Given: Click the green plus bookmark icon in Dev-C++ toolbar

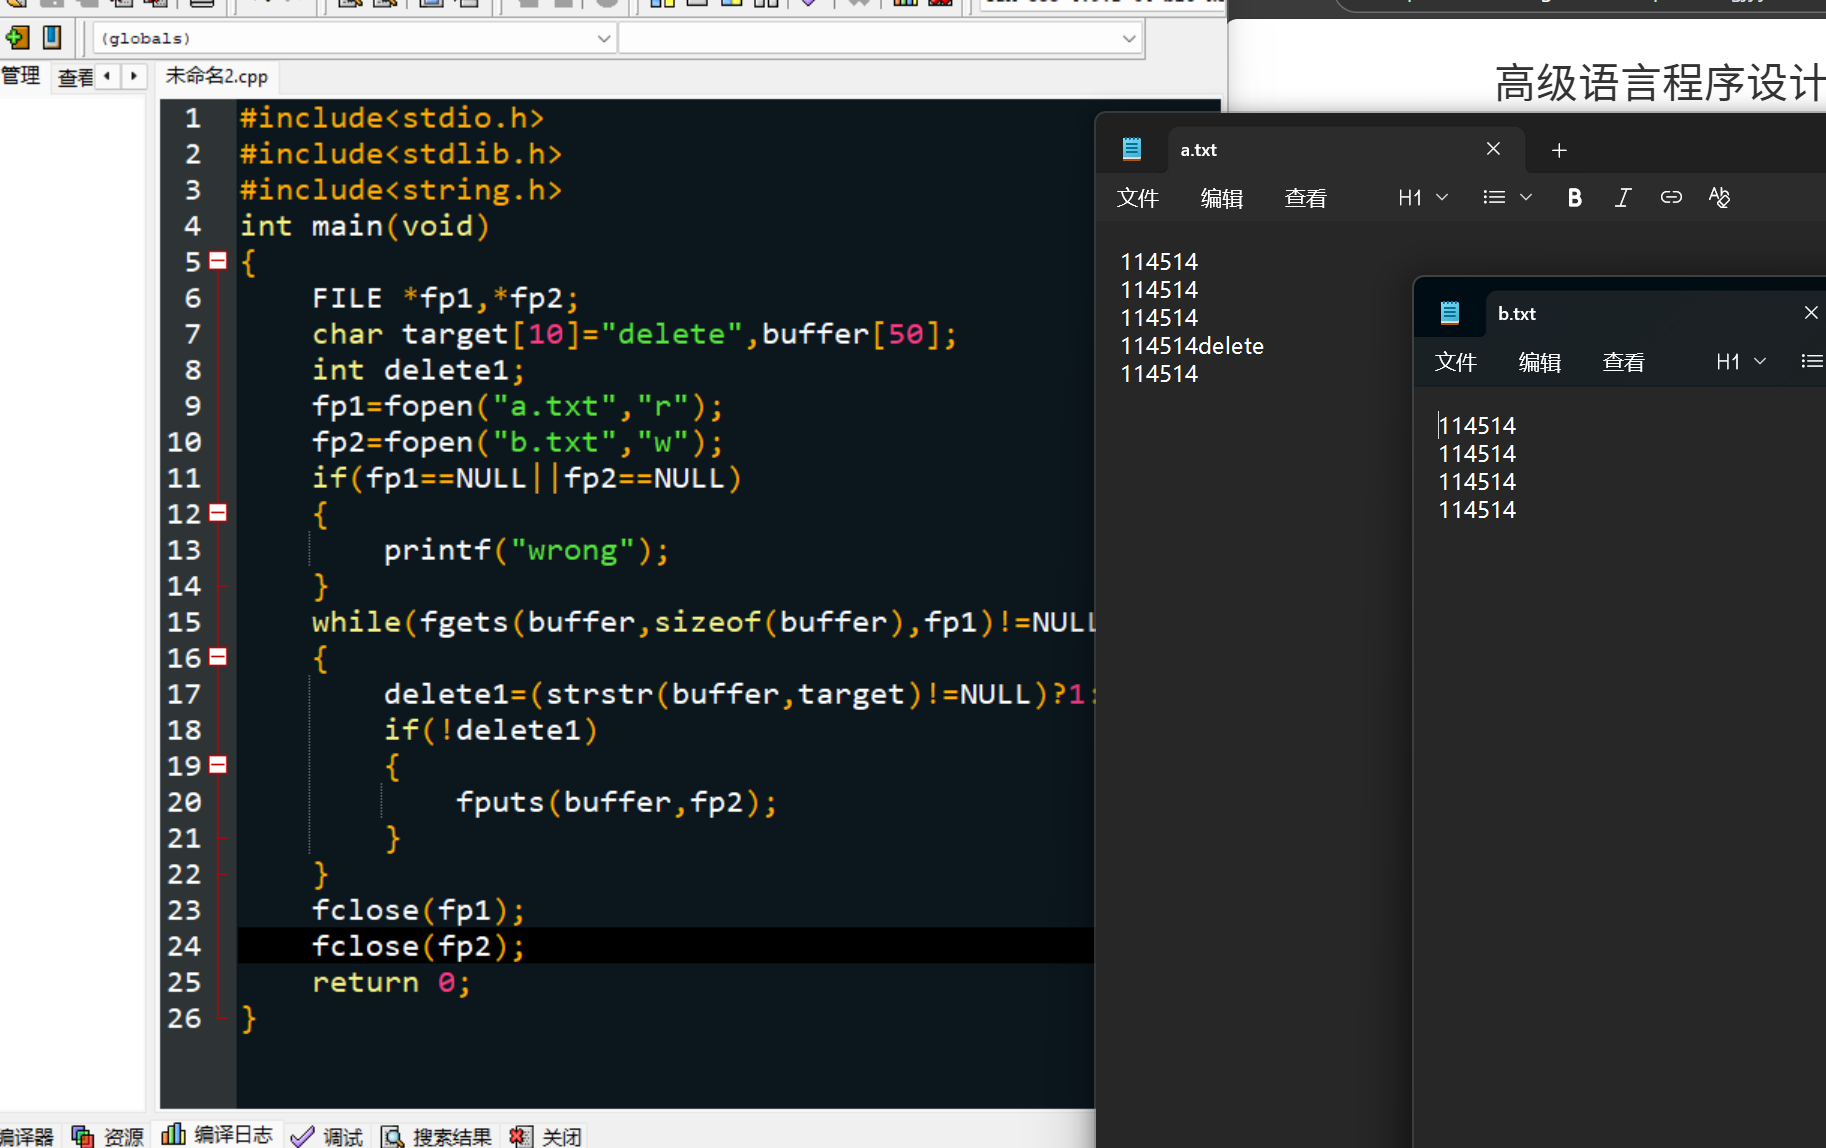Looking at the screenshot, I should click(17, 38).
